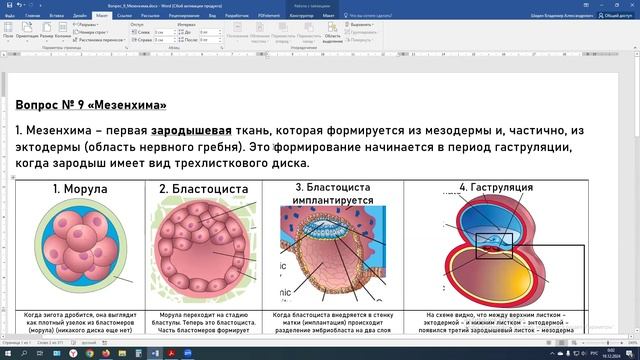
Task: Click the heading Вопрос № 9 «Мезенхима»
Action: click(91, 105)
